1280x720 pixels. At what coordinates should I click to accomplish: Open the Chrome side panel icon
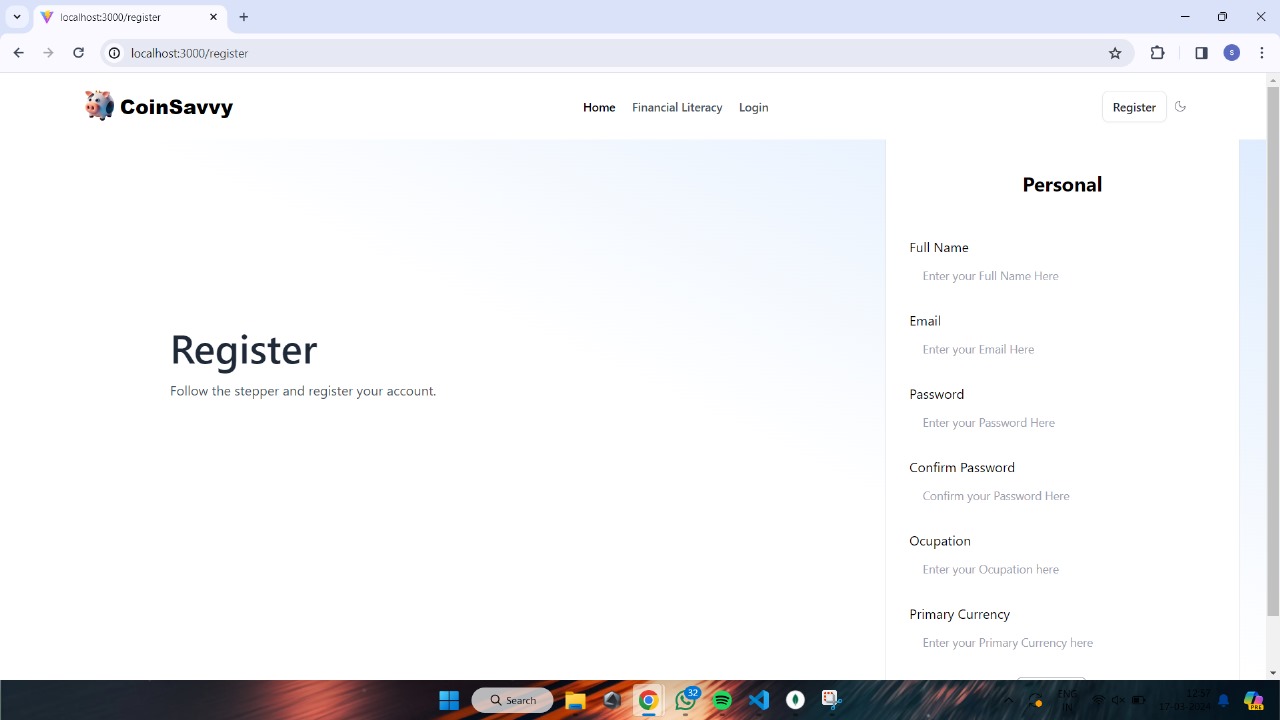(x=1201, y=53)
